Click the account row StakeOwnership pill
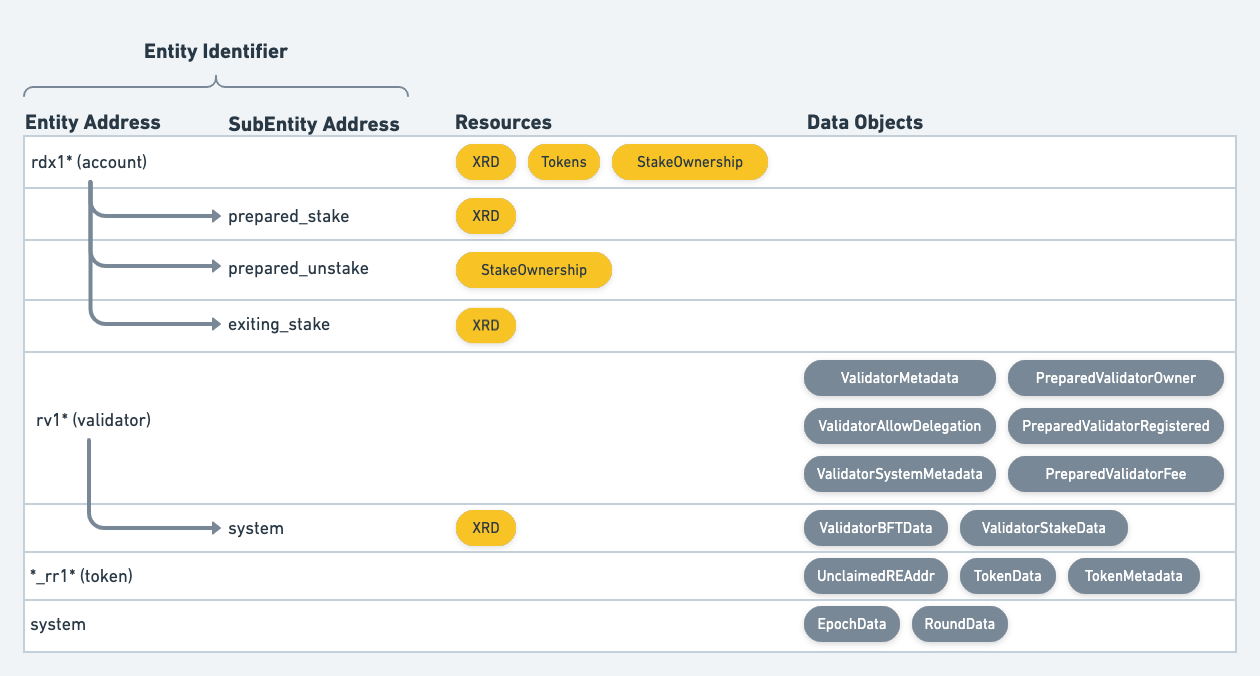This screenshot has width=1260, height=676. (689, 162)
